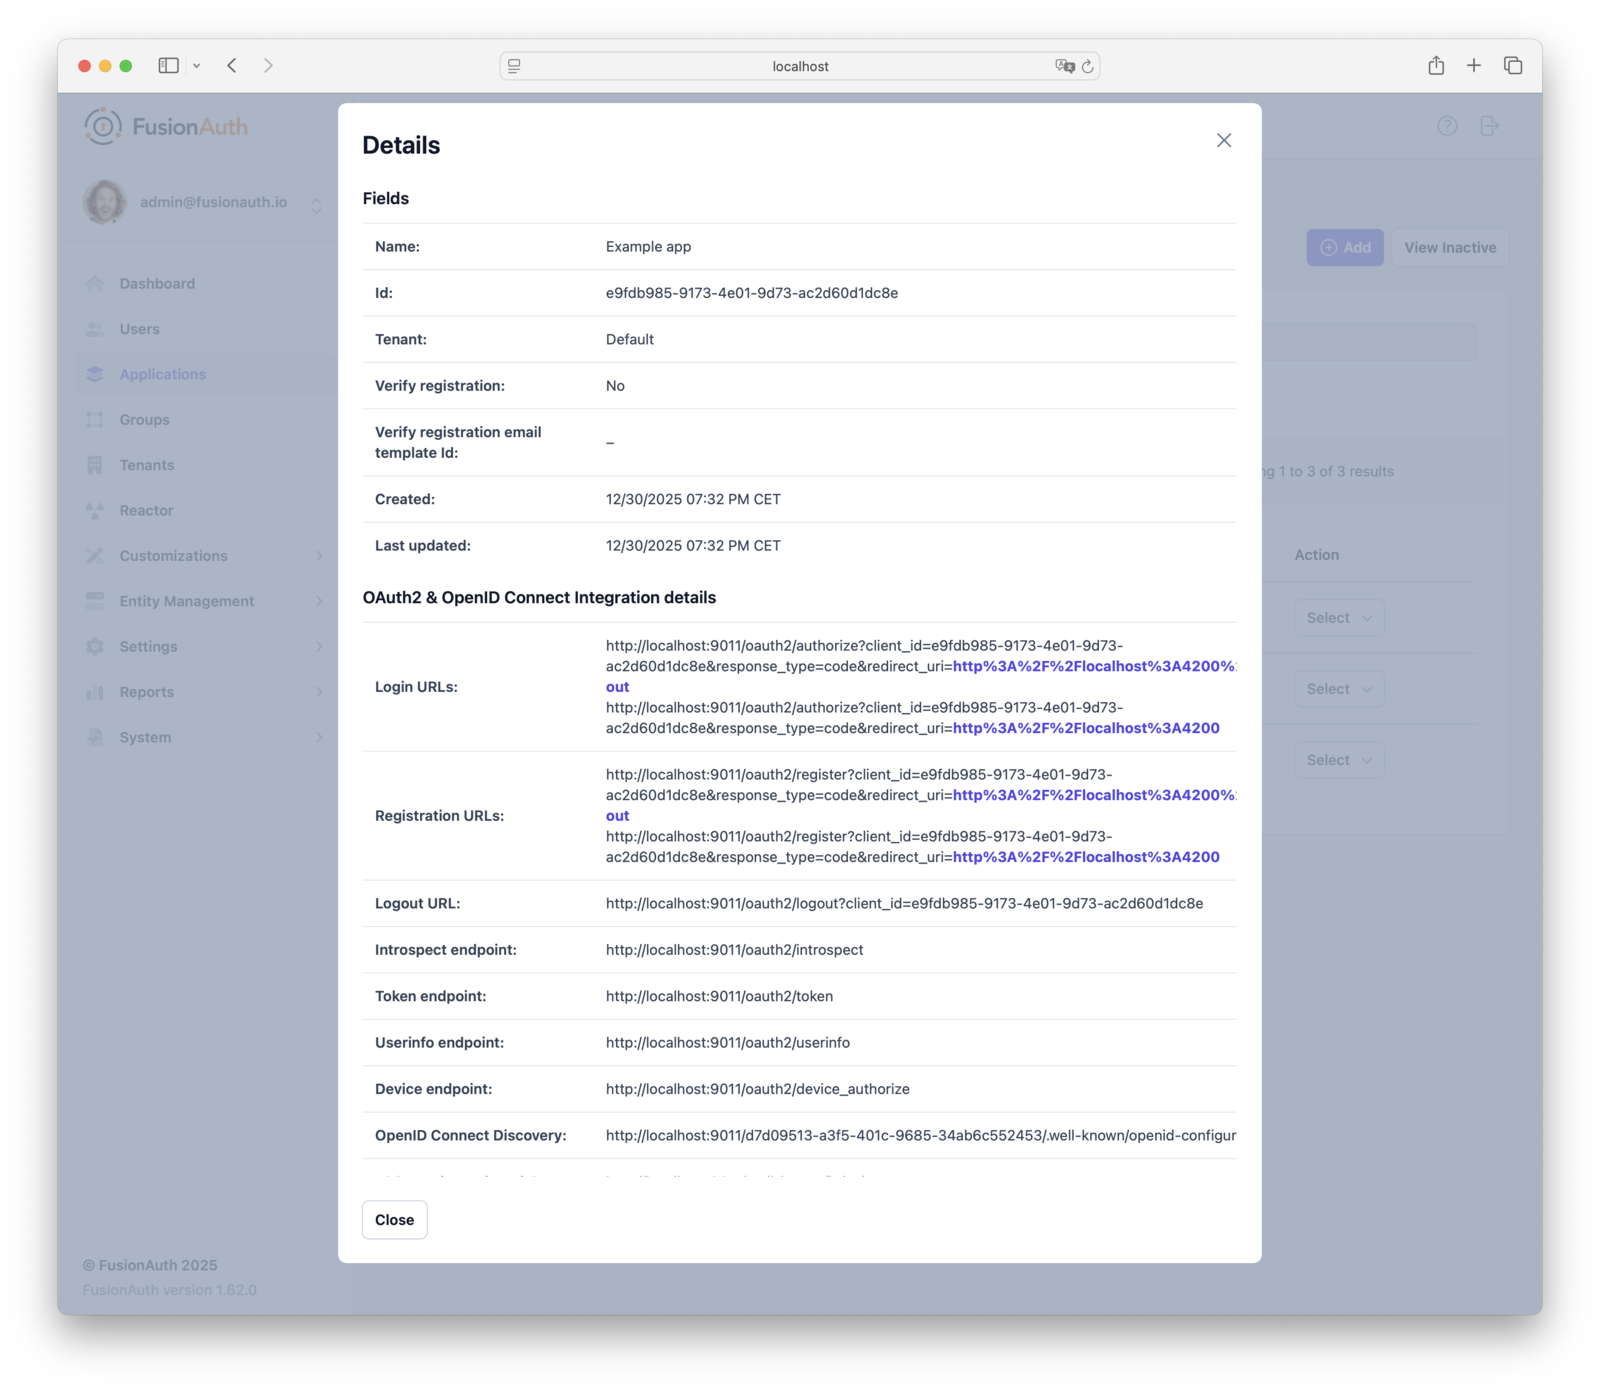Navigate to the System menu item
This screenshot has width=1600, height=1391.
(x=146, y=737)
